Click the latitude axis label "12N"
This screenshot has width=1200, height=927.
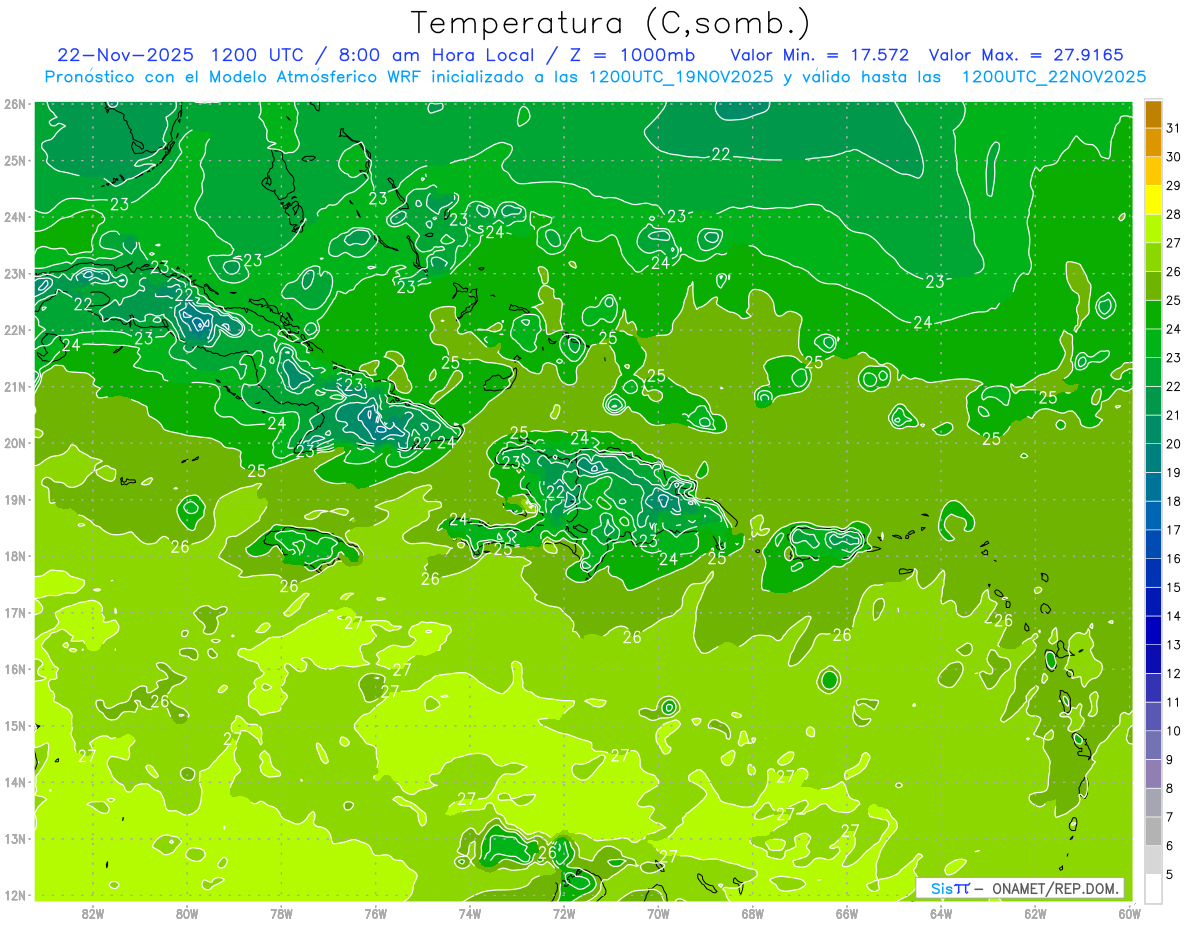(14, 895)
